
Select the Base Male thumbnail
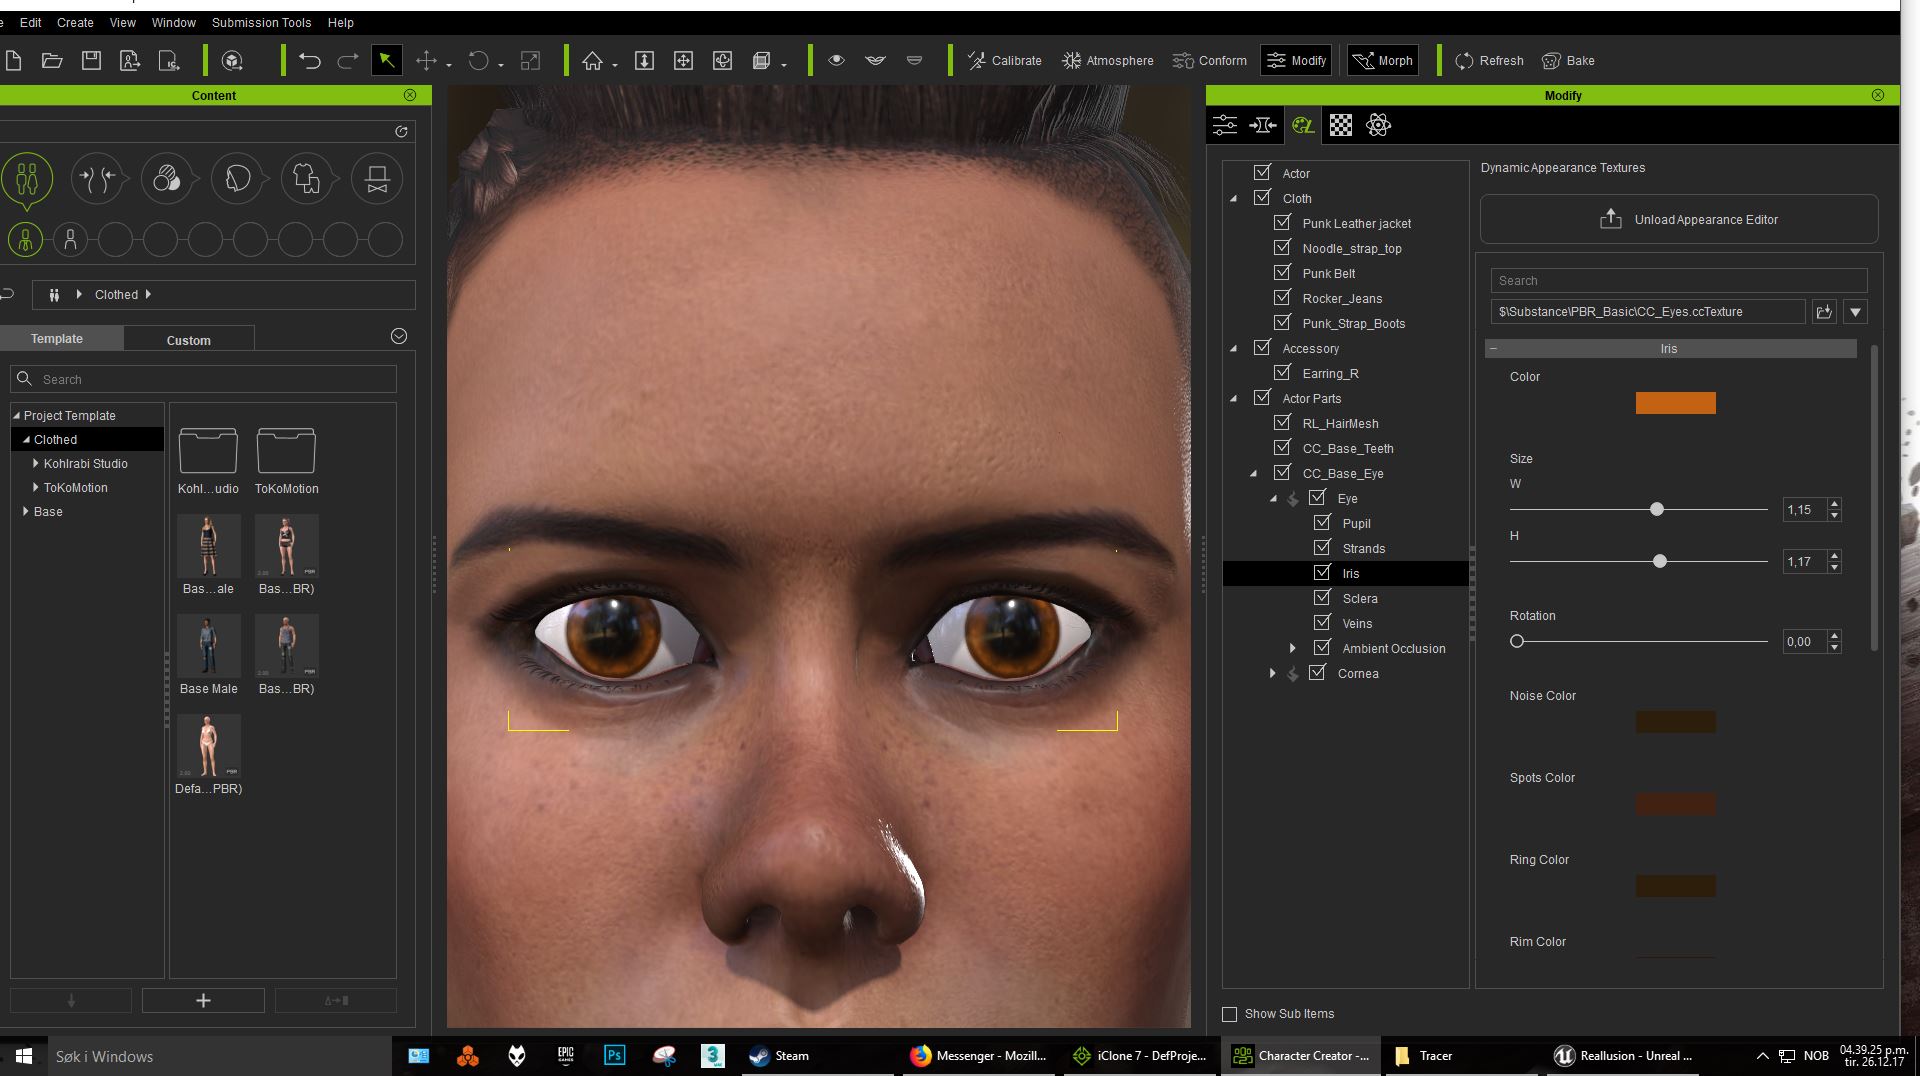point(208,646)
